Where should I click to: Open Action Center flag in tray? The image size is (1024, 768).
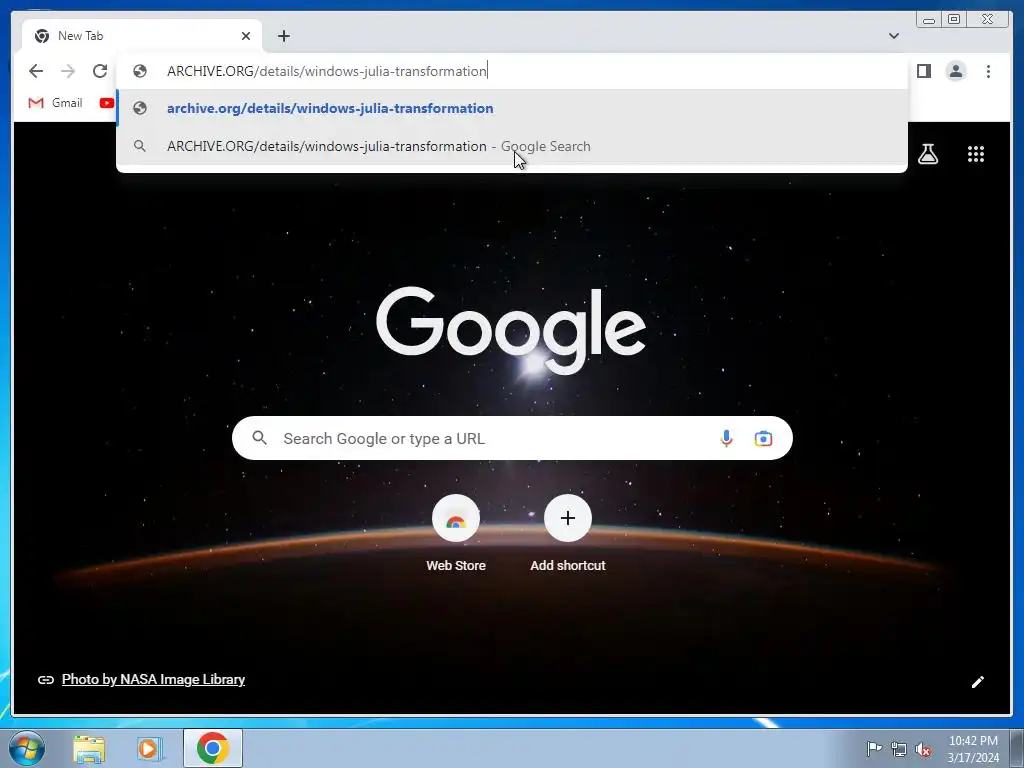pyautogui.click(x=874, y=748)
